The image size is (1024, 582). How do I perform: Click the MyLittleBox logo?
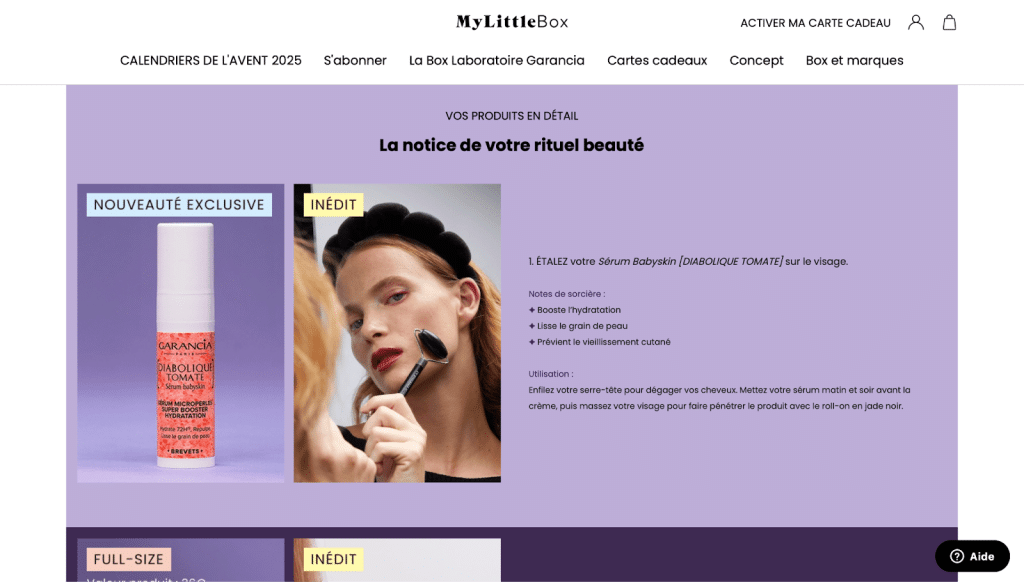click(x=512, y=22)
